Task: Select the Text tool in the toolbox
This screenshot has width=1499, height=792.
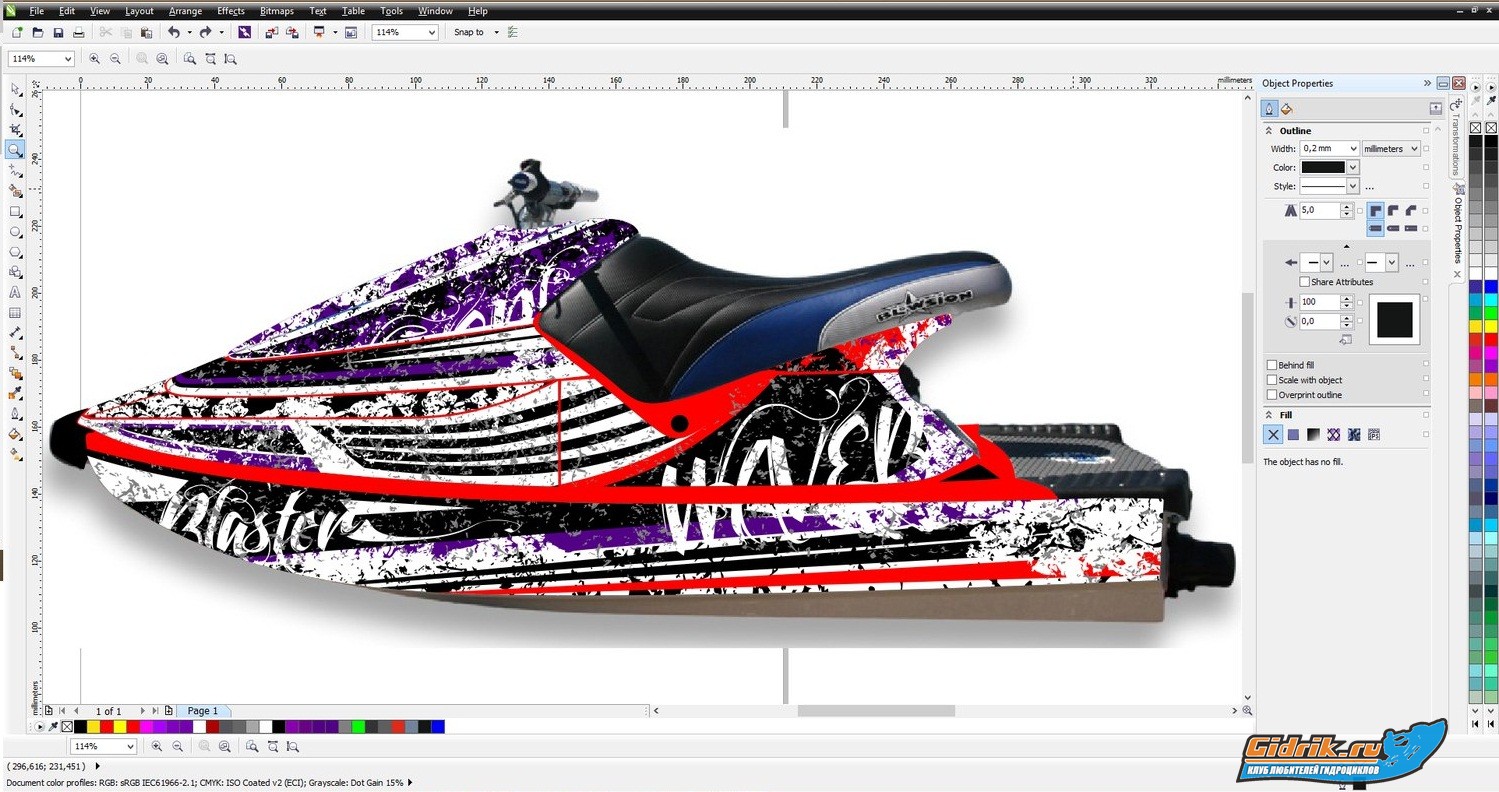Action: [15, 293]
